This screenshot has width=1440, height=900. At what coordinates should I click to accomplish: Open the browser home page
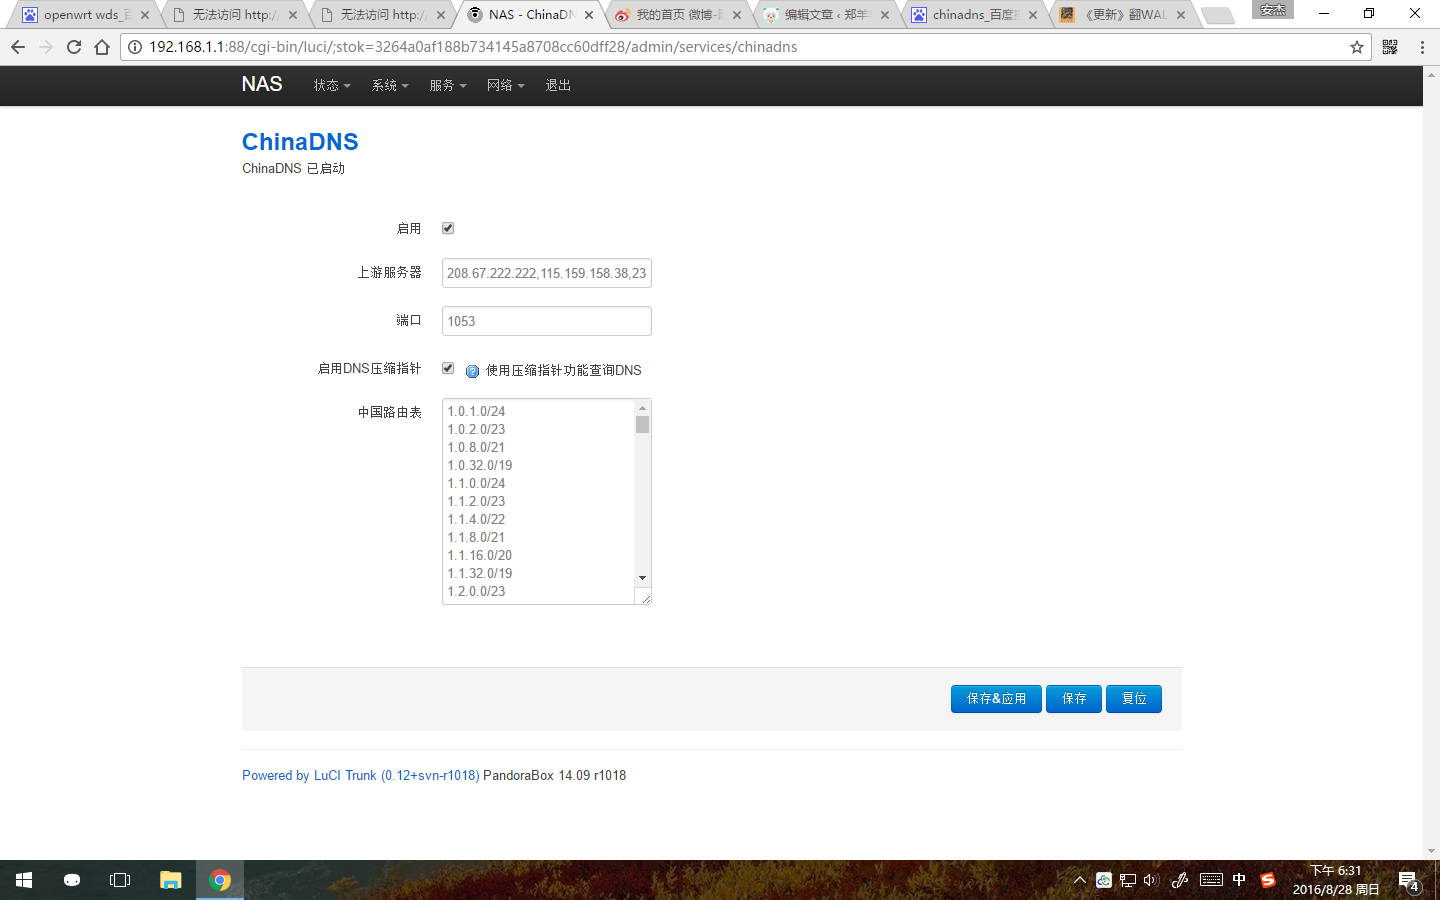tap(102, 47)
